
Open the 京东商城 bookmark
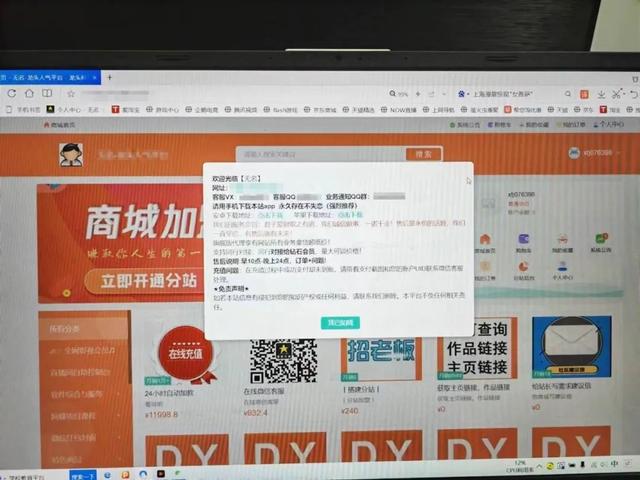(320, 109)
